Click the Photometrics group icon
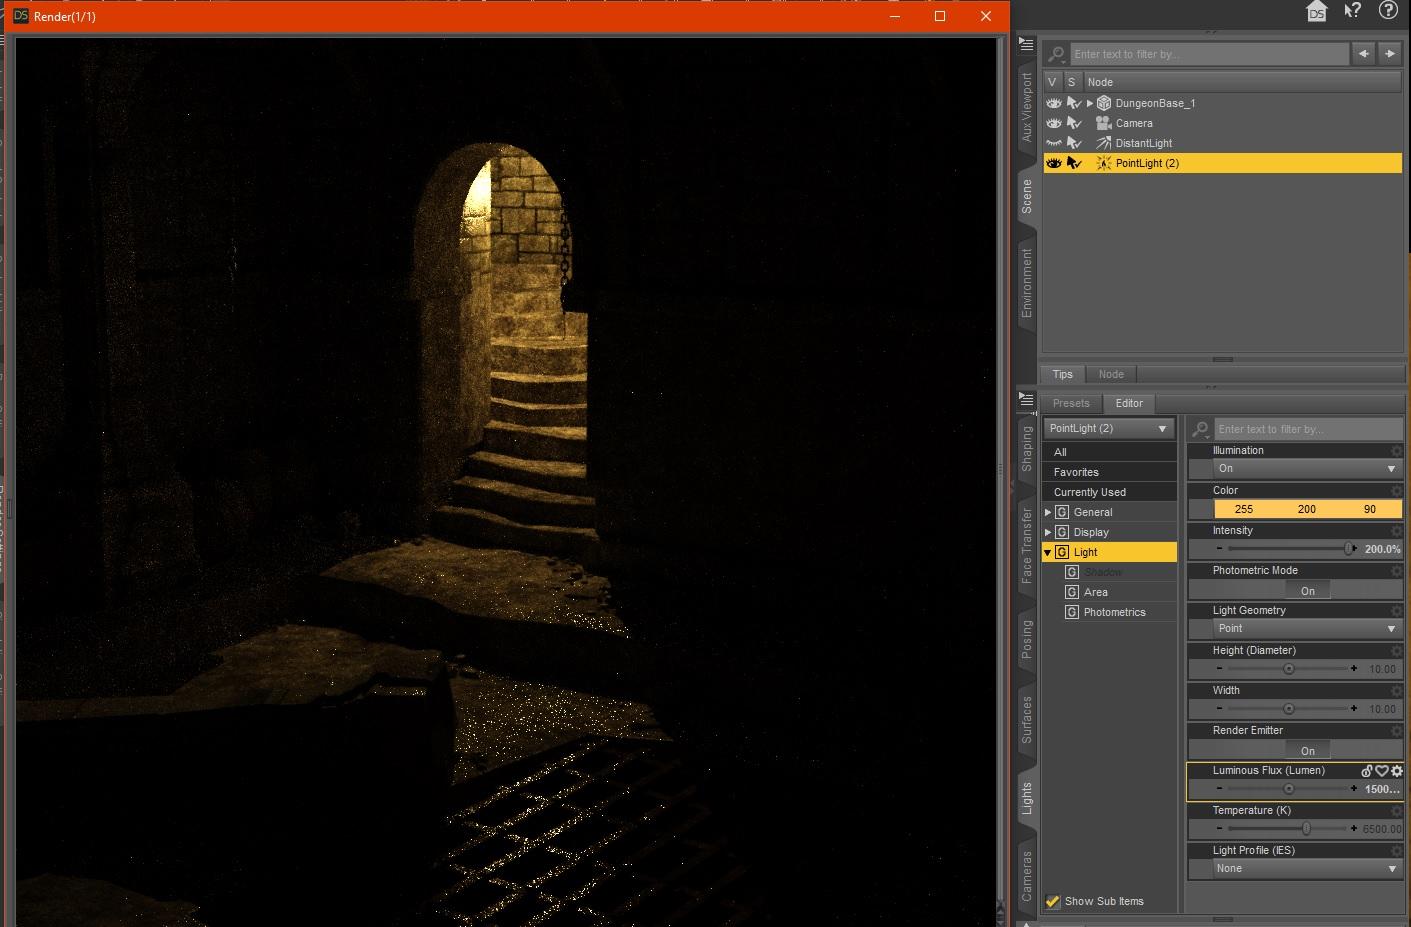The image size is (1411, 927). (x=1072, y=612)
